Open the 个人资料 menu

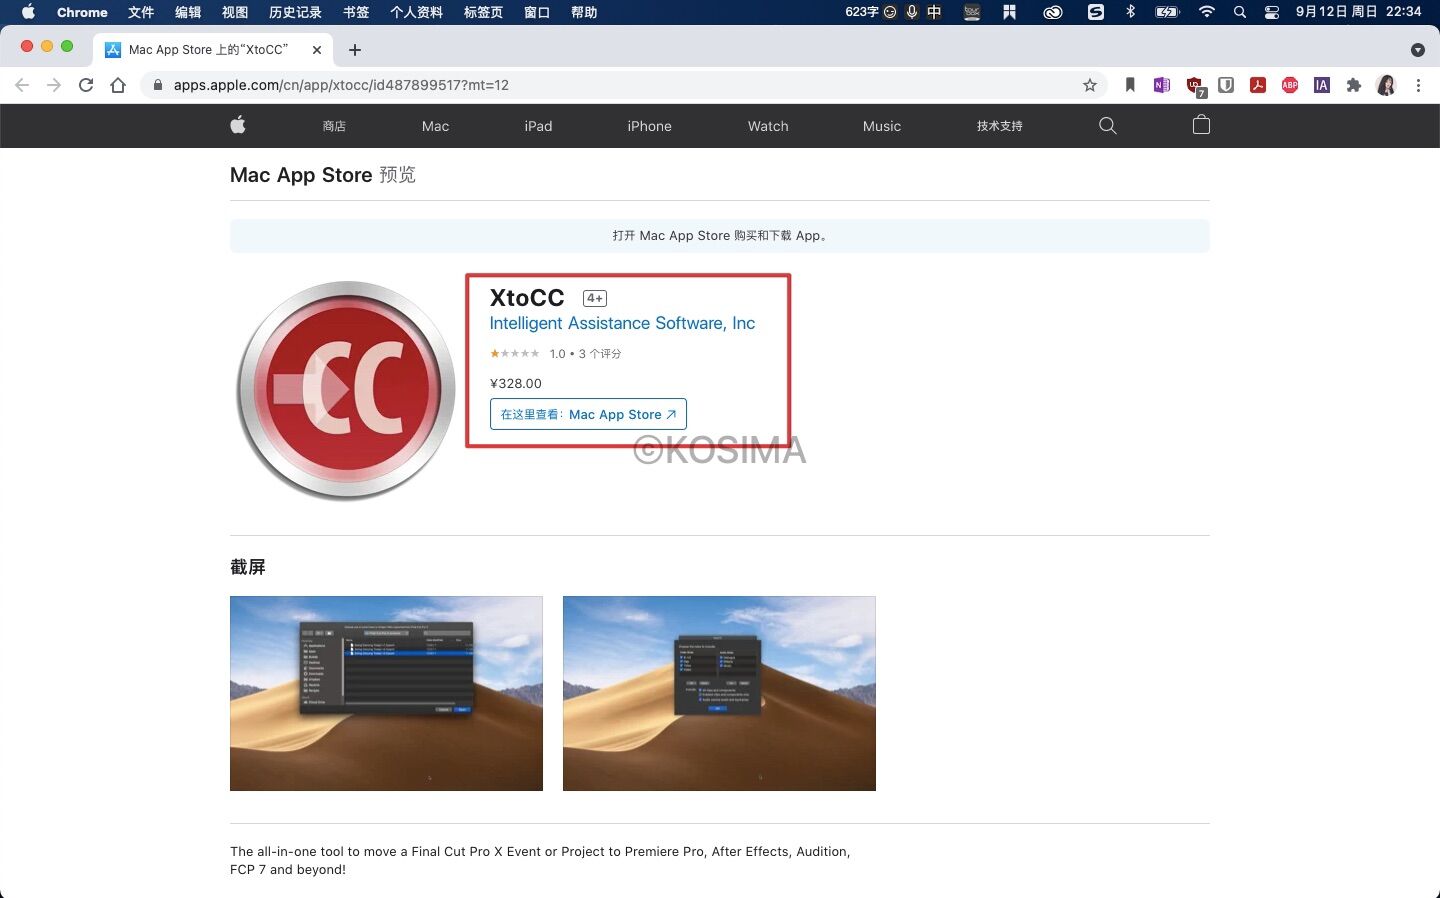(416, 12)
